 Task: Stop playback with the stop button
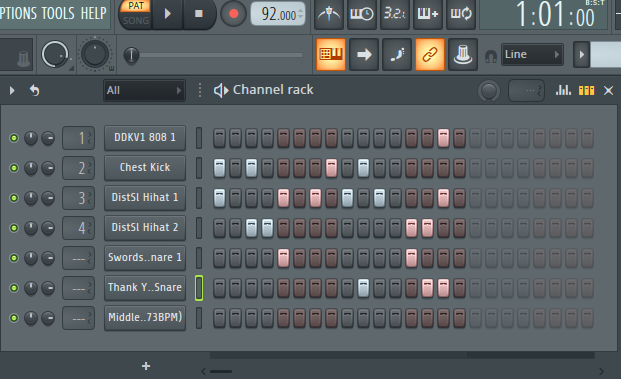[x=199, y=14]
